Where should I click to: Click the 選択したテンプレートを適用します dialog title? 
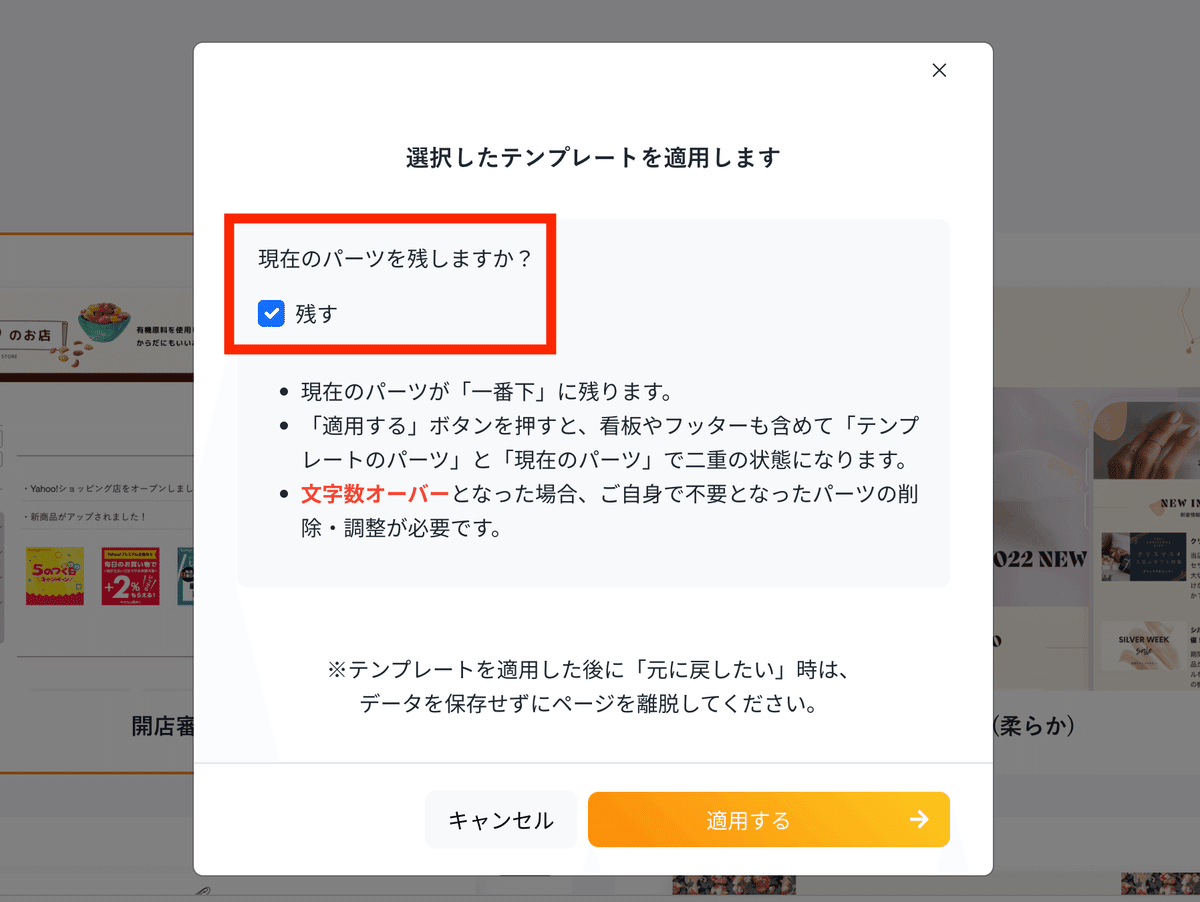coord(593,157)
